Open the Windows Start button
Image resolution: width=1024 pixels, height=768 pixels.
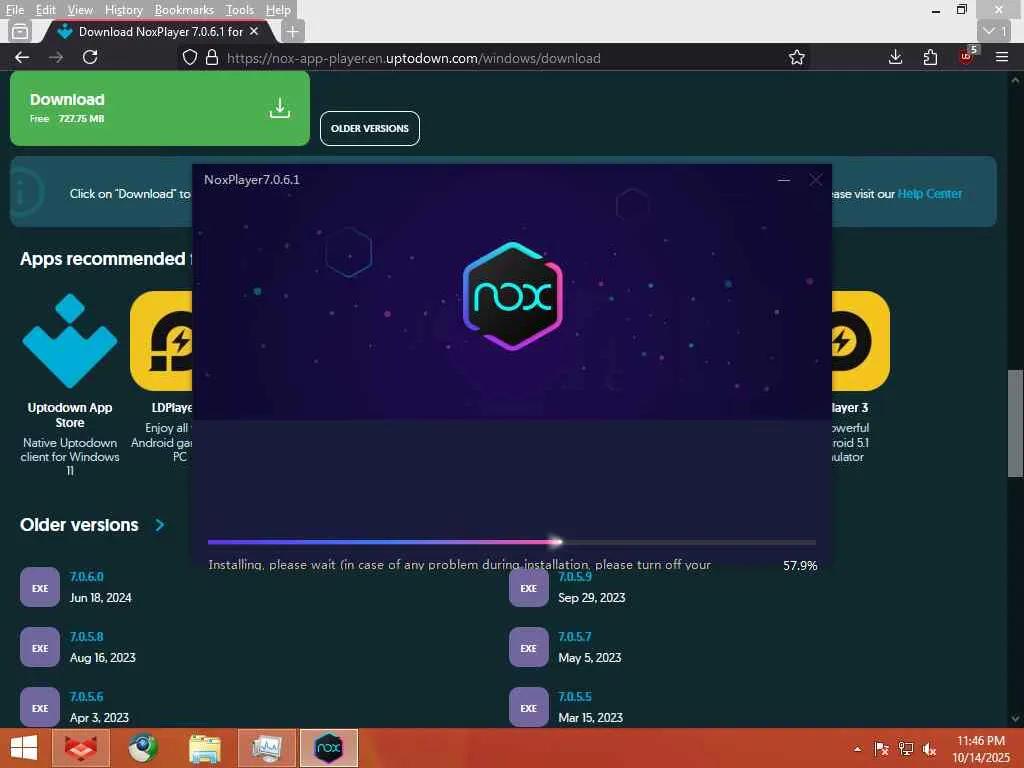tap(24, 748)
